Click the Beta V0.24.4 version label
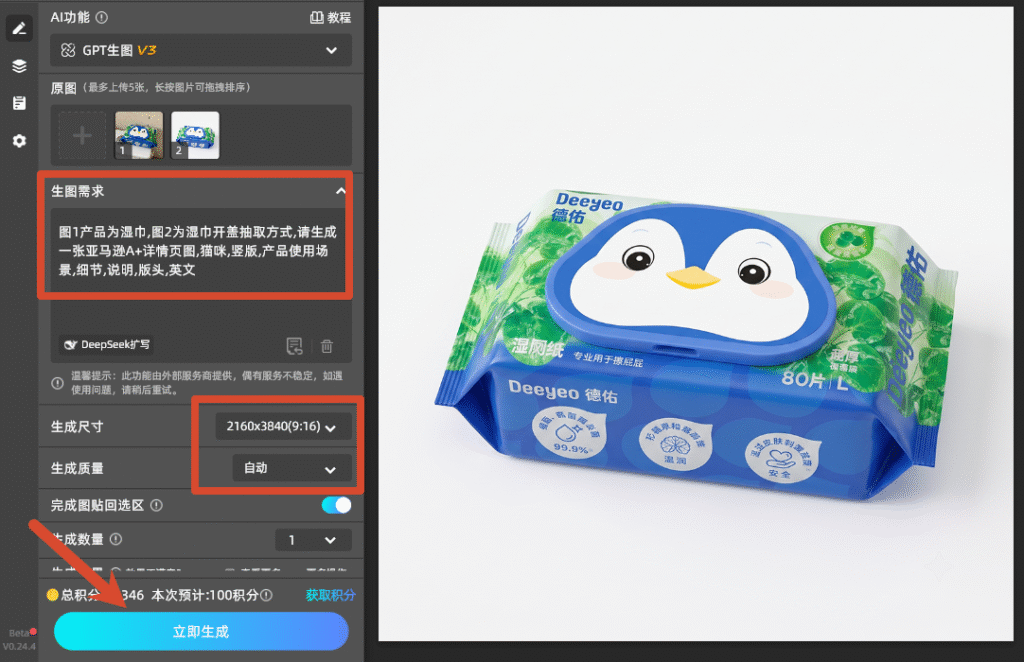Image resolution: width=1024 pixels, height=662 pixels. [19, 640]
